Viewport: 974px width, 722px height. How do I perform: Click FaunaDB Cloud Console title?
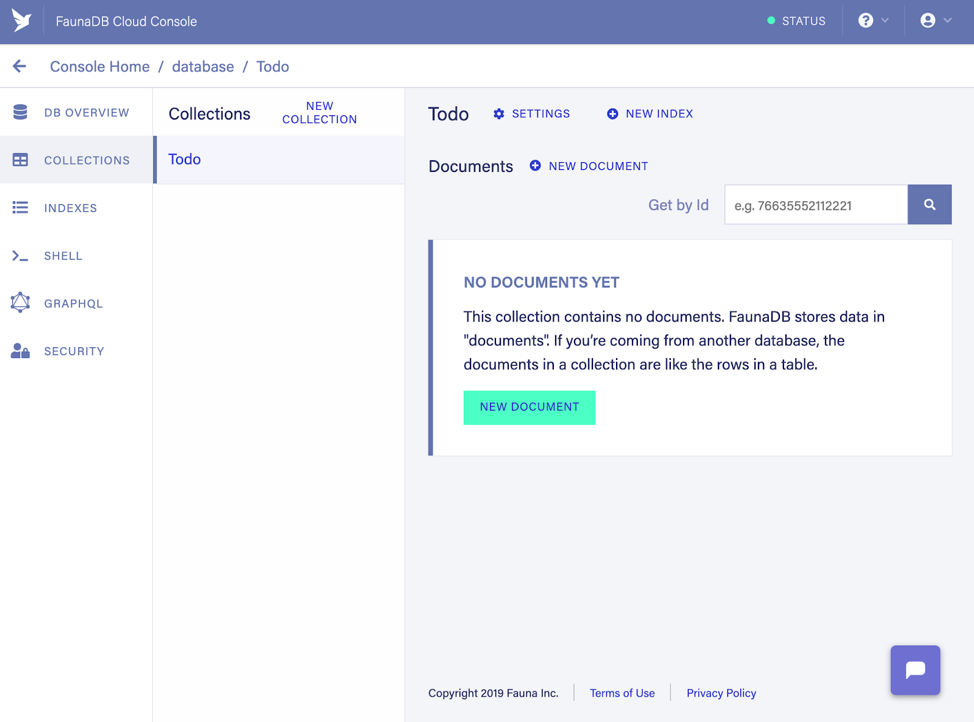(126, 21)
